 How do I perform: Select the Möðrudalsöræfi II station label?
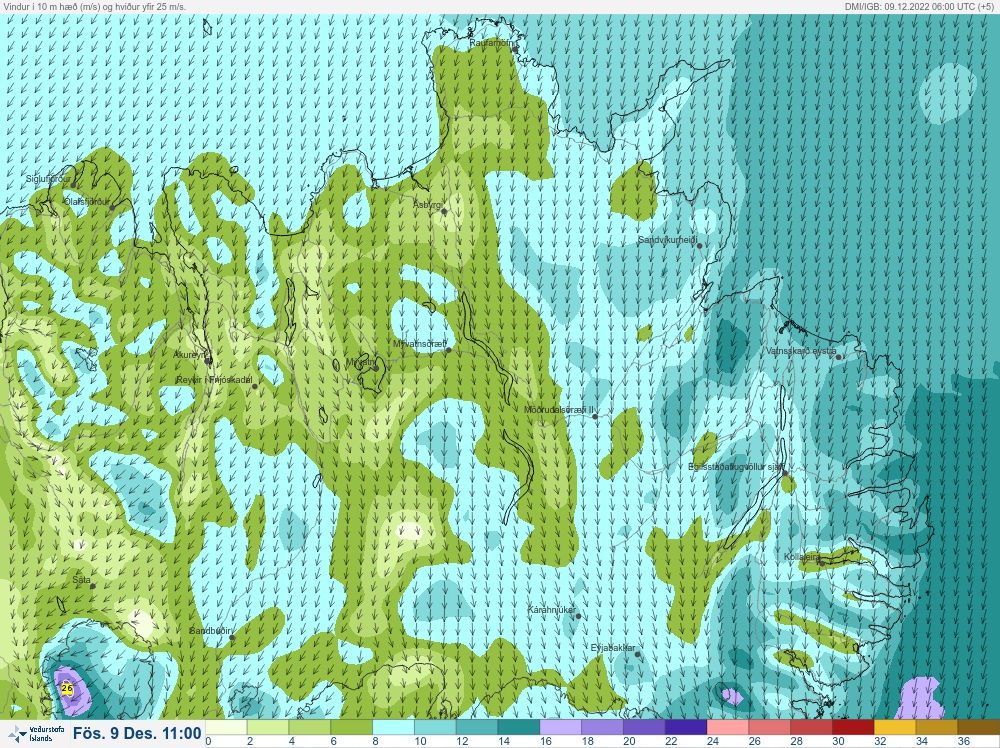pos(559,410)
